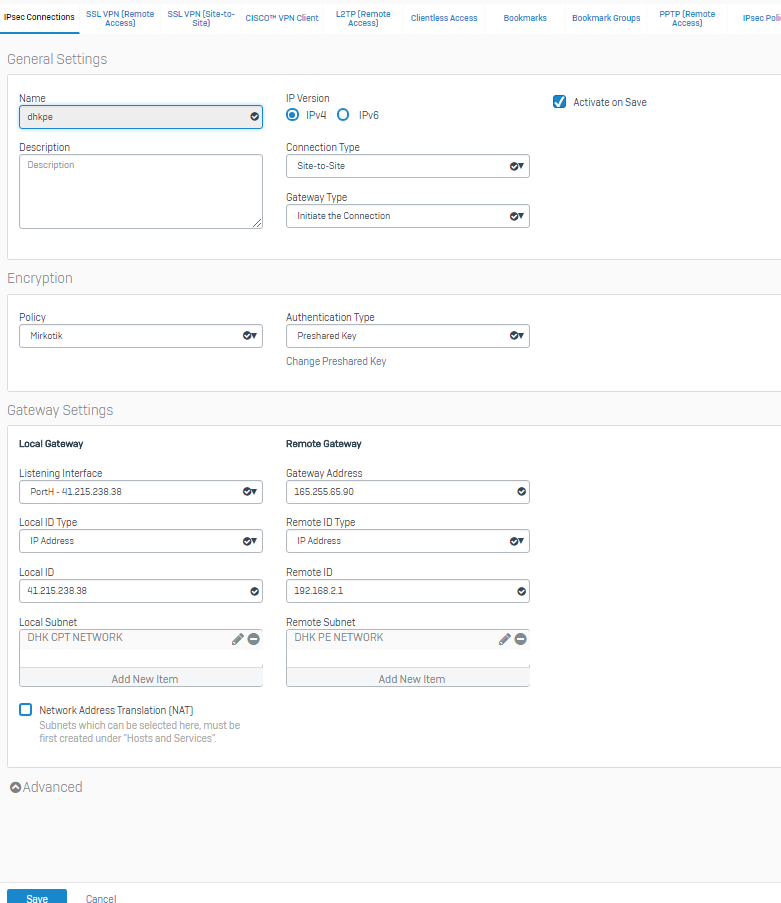
Task: Click the checkmark icon in the Local ID field
Action: [x=255, y=591]
